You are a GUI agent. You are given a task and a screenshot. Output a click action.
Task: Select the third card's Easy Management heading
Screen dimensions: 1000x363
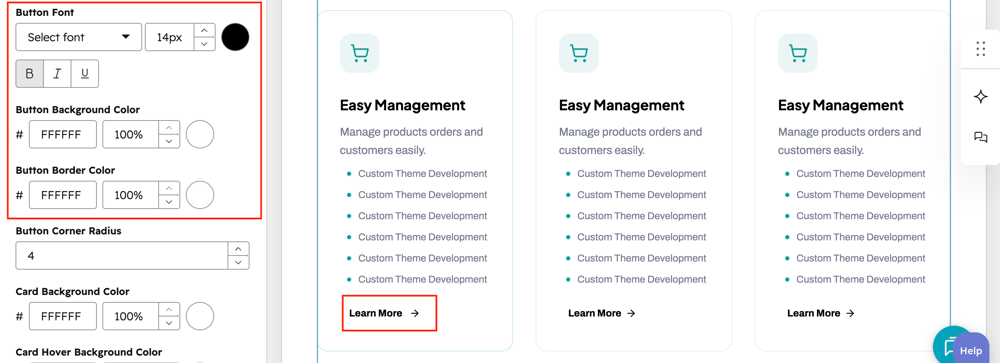(x=841, y=105)
